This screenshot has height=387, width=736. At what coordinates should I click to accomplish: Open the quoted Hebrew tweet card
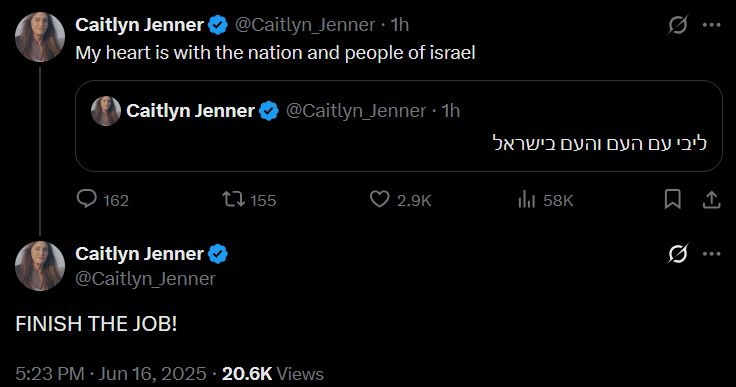tap(399, 126)
